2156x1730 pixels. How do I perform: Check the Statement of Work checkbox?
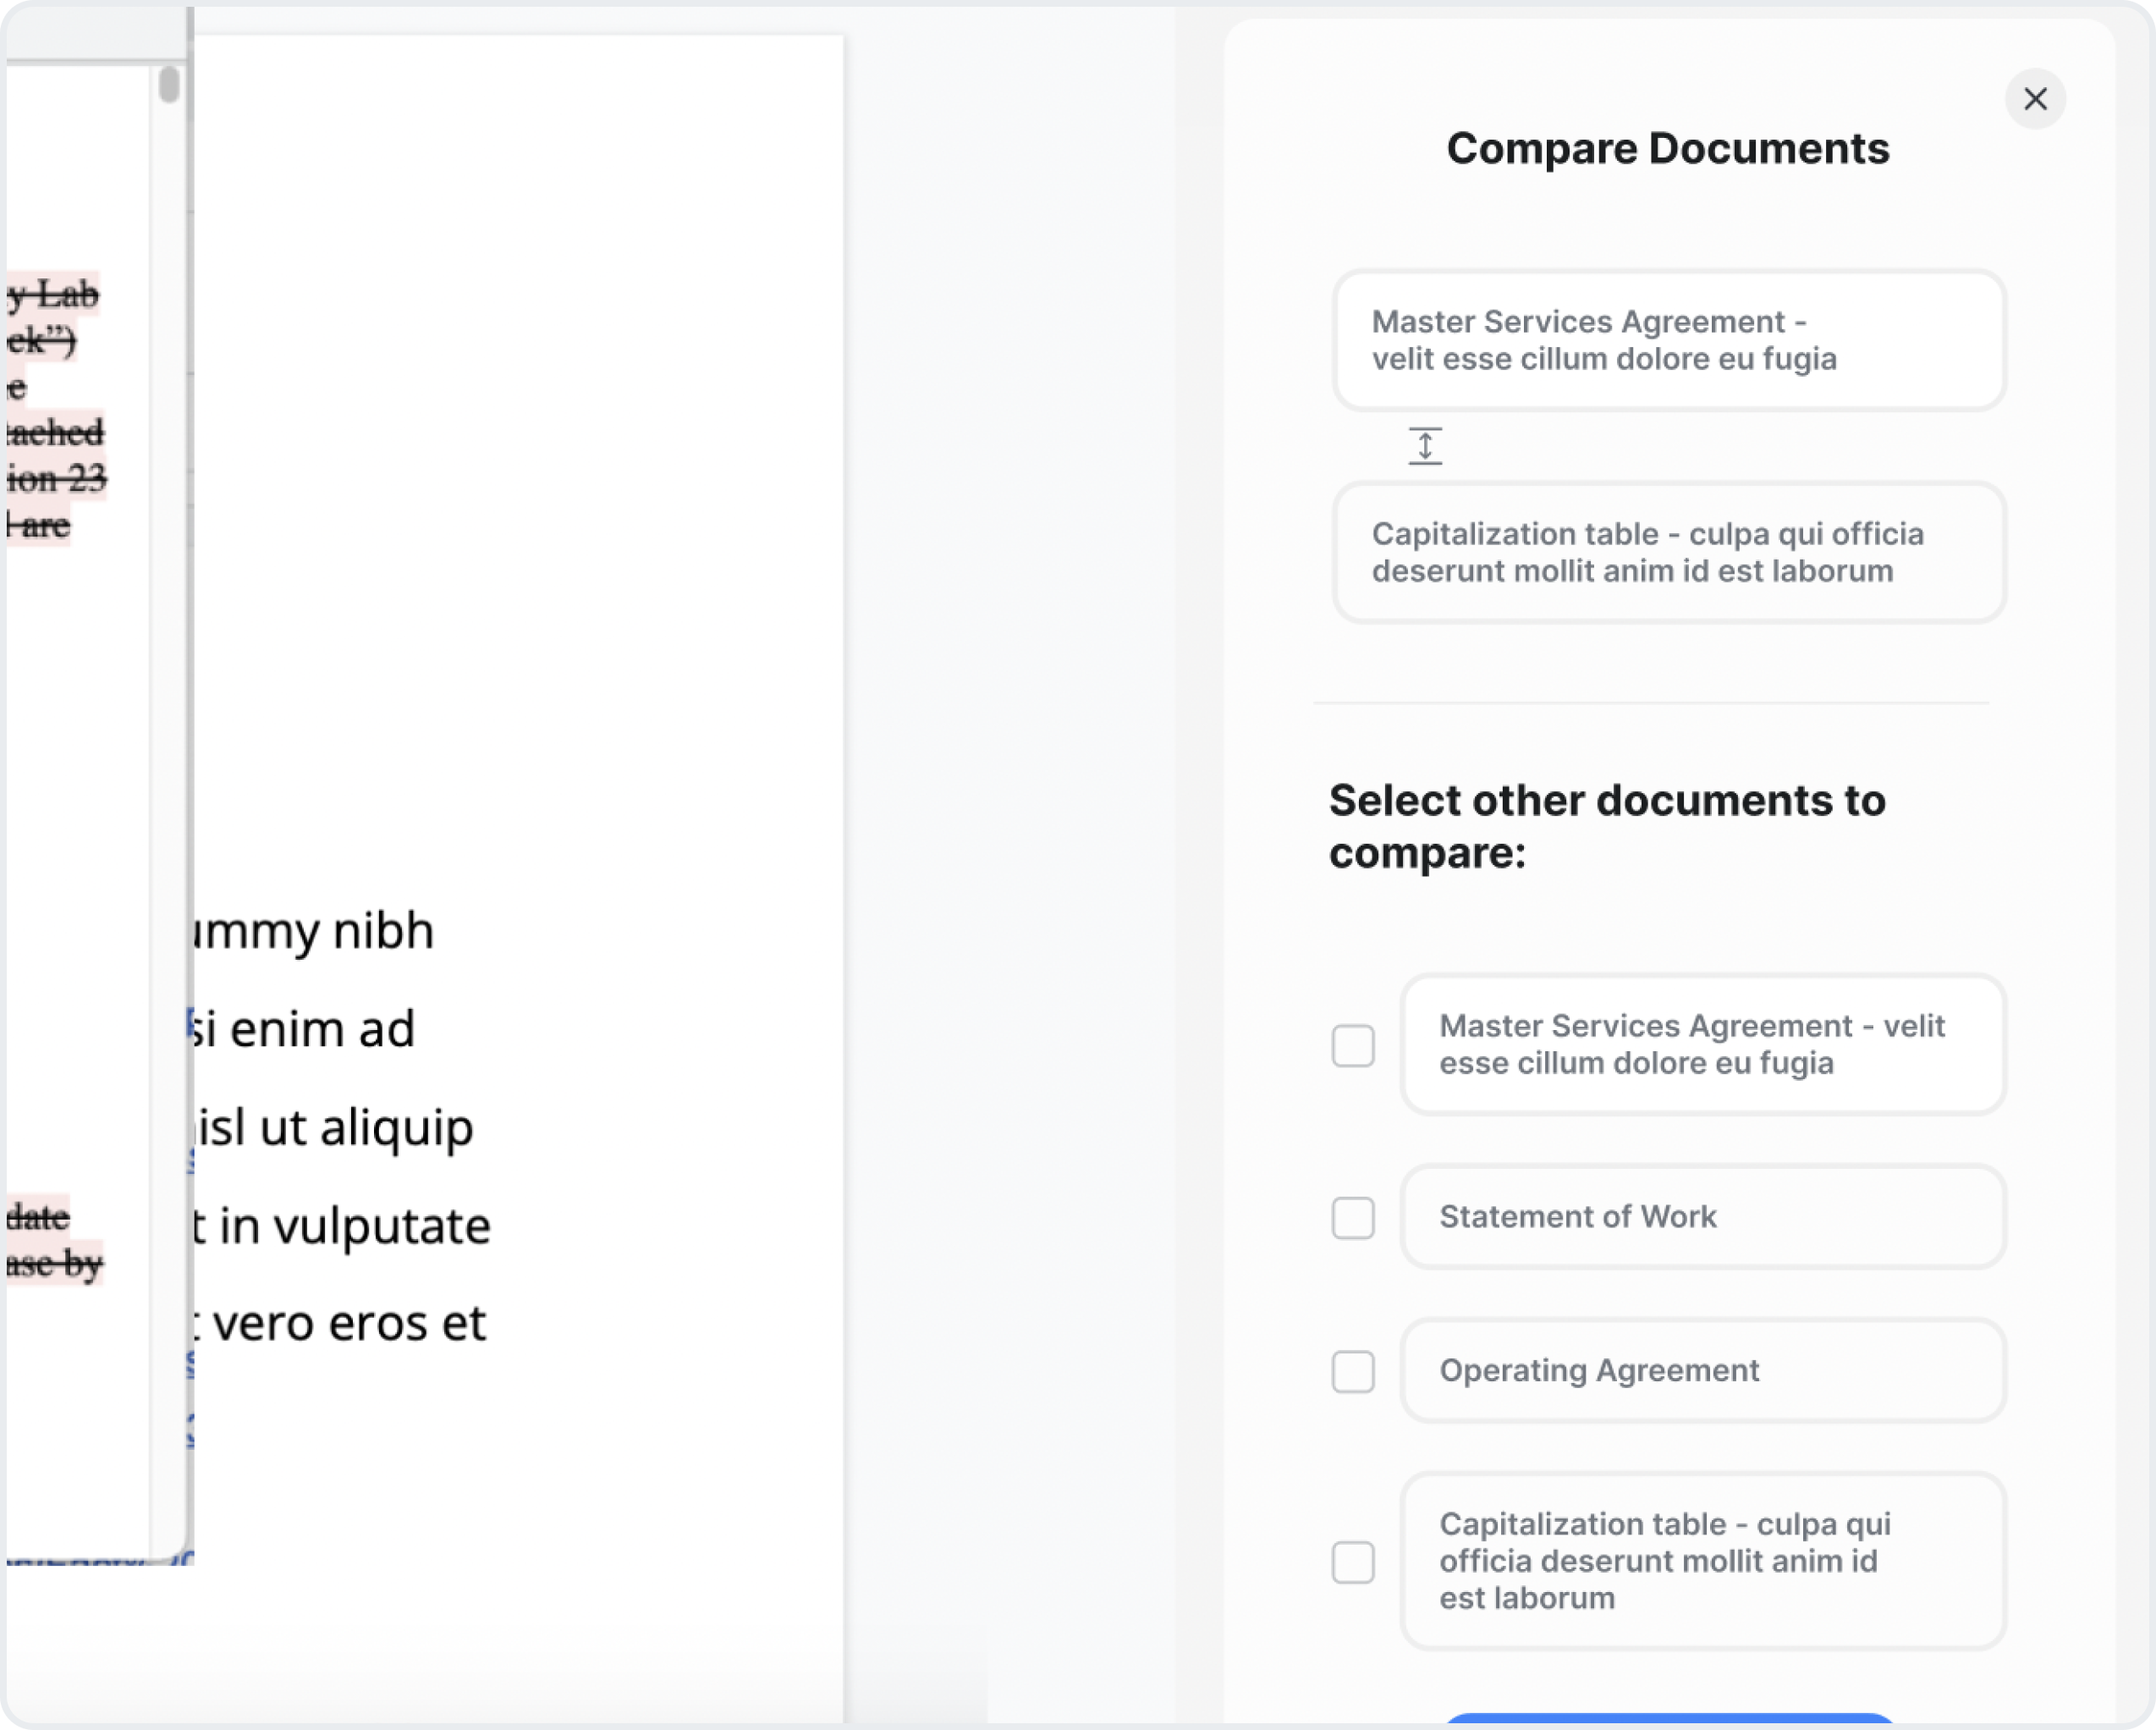[x=1352, y=1218]
